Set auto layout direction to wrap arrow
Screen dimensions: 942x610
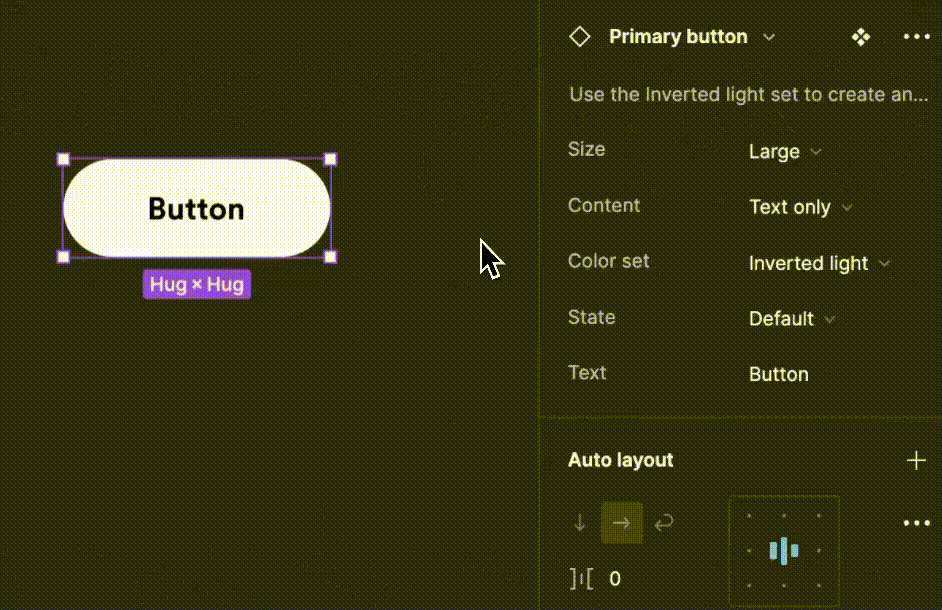pyautogui.click(x=664, y=523)
